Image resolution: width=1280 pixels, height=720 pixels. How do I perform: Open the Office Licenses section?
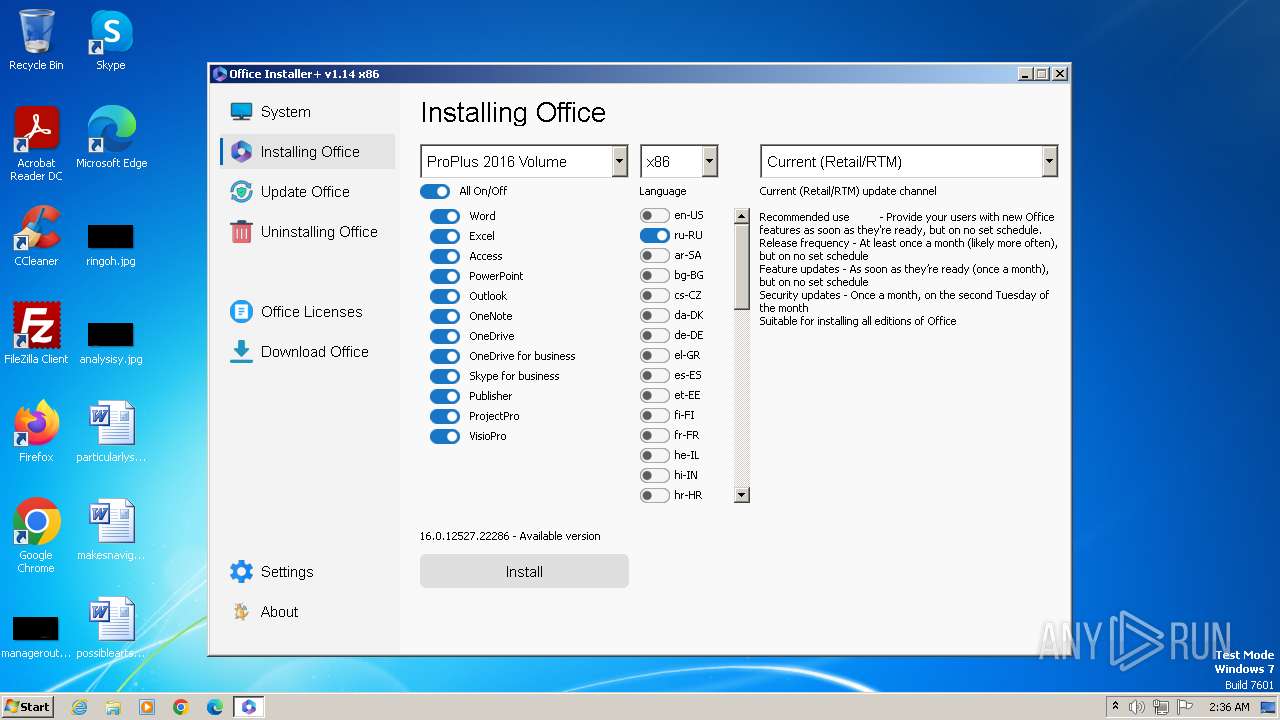click(x=308, y=312)
